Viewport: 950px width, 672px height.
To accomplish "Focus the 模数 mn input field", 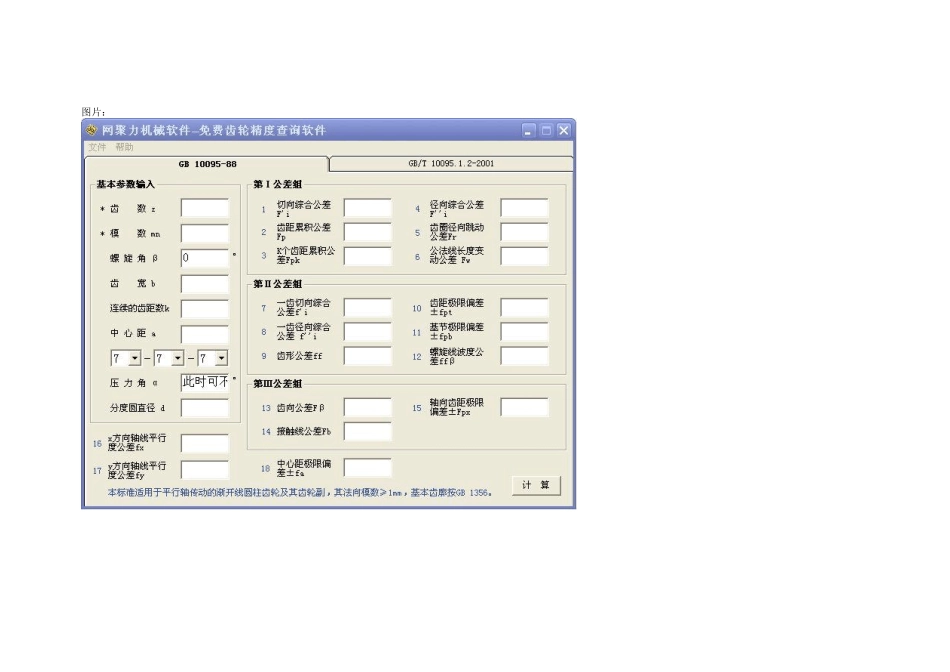I will tap(205, 233).
